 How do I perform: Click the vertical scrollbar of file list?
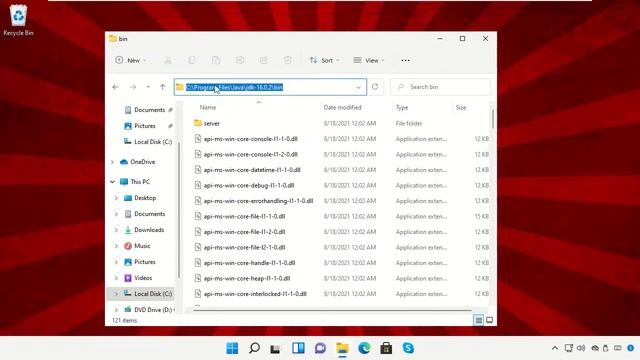point(493,119)
